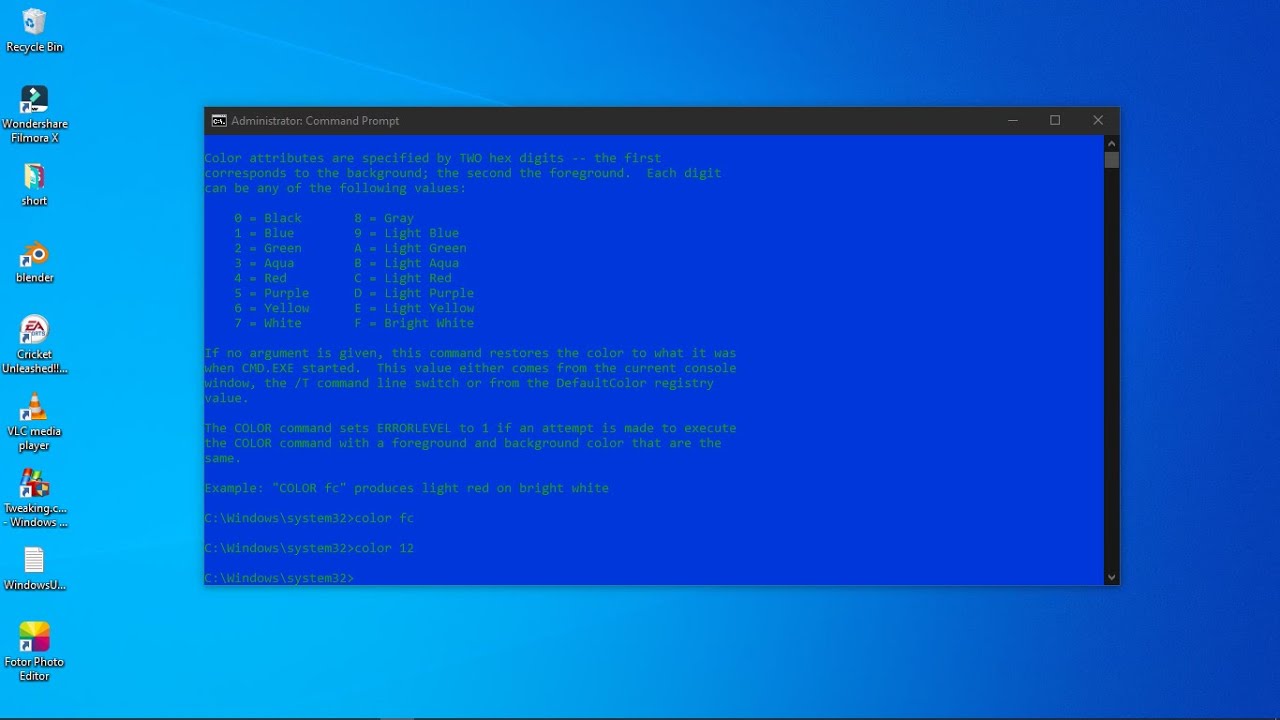Click the 'Example: "COLOR fc"' line
This screenshot has height=720, width=1280.
(407, 488)
